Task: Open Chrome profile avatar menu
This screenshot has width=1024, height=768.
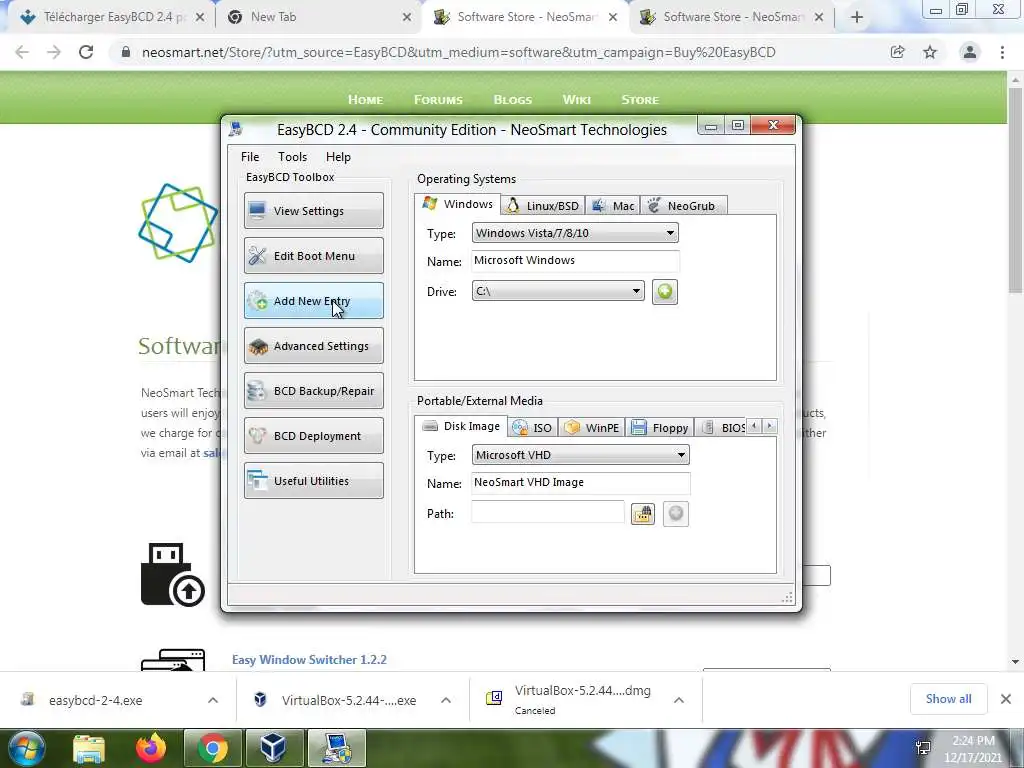Action: 970,52
